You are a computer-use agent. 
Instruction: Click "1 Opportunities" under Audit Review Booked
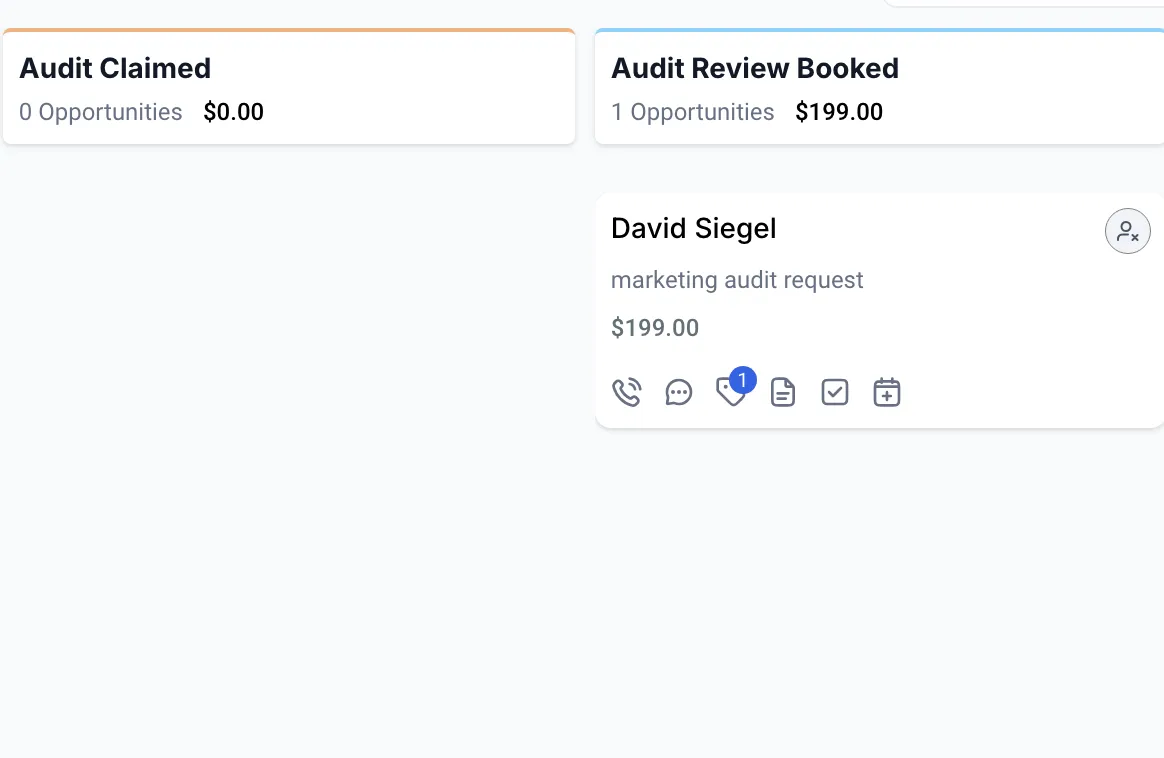coord(693,112)
